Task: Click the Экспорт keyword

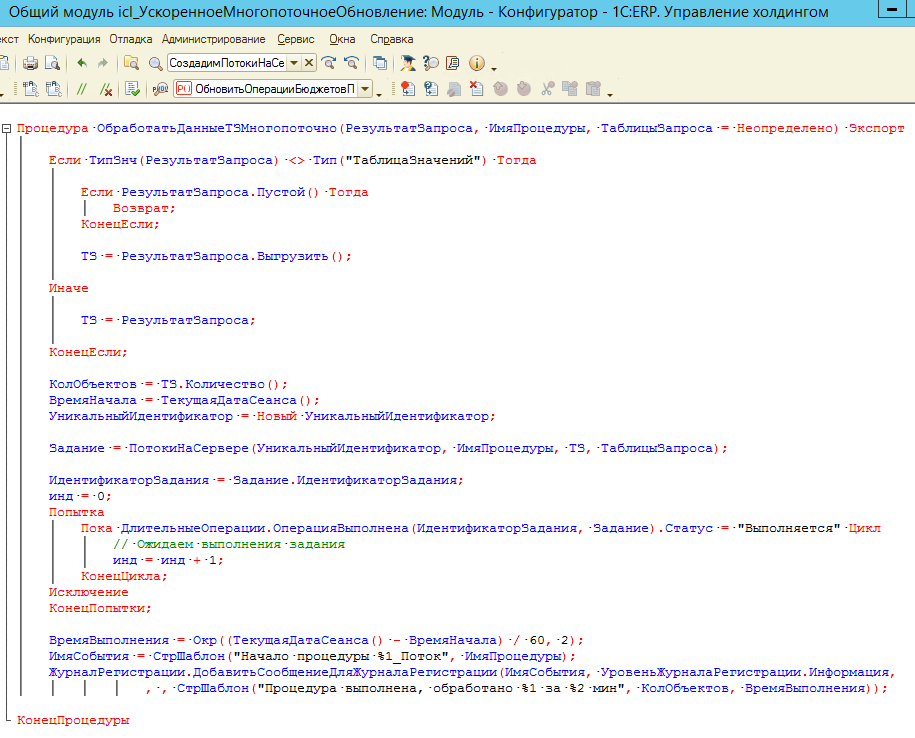Action: click(876, 128)
